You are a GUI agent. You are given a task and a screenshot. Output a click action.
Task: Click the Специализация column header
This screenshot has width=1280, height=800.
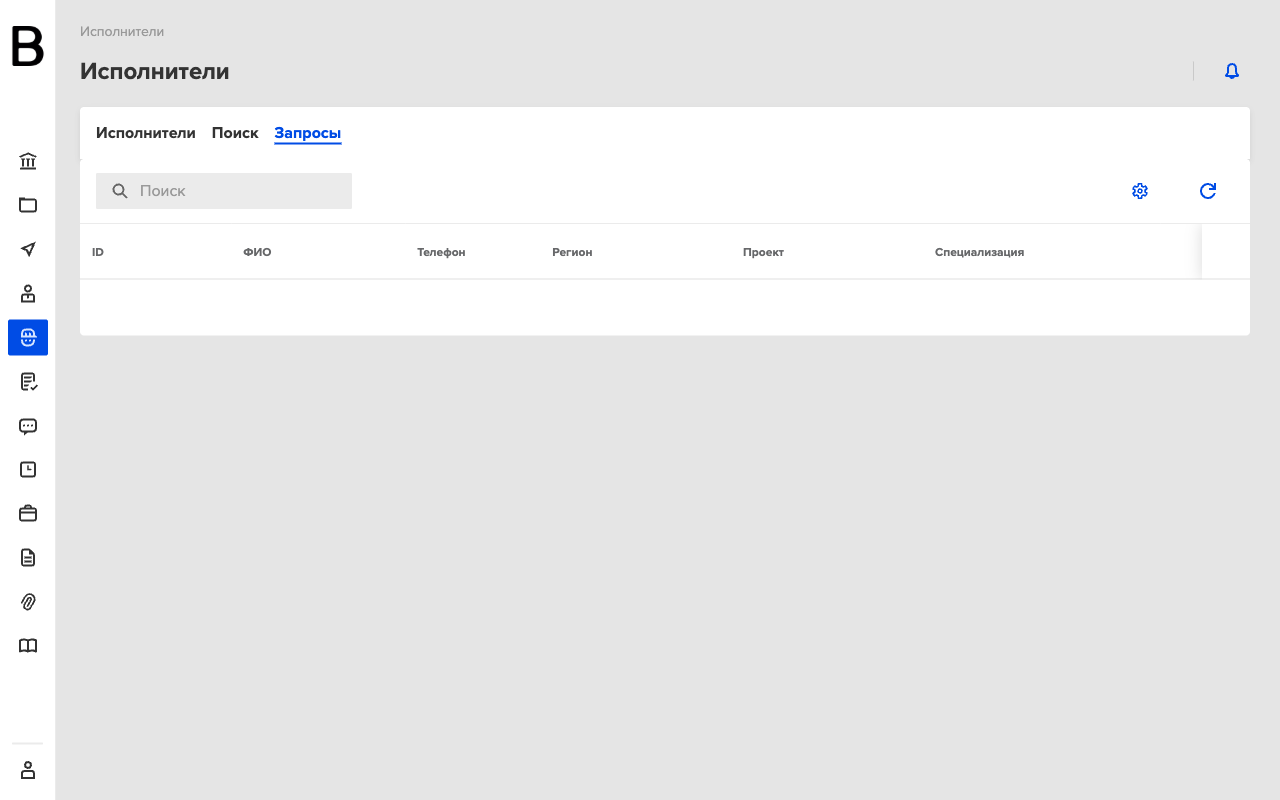point(979,252)
